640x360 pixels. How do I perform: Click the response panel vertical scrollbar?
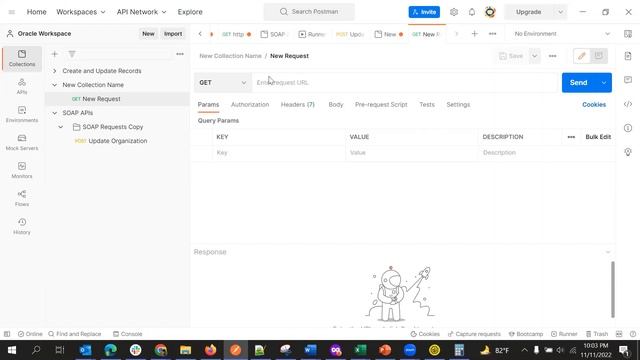click(612, 289)
